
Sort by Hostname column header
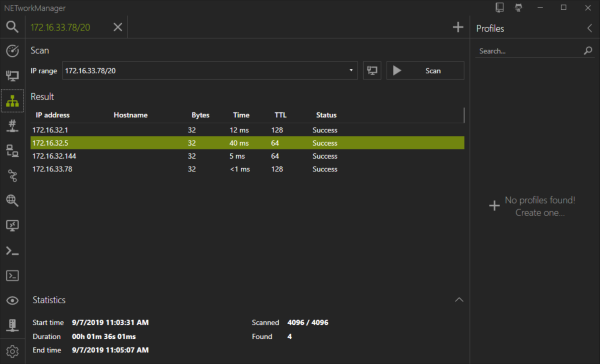(x=130, y=115)
